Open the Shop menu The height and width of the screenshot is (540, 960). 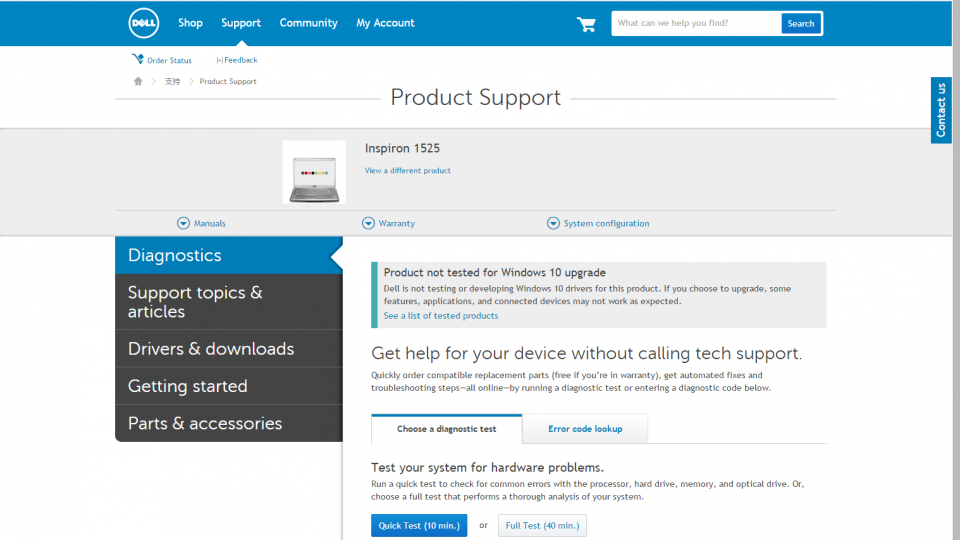190,23
